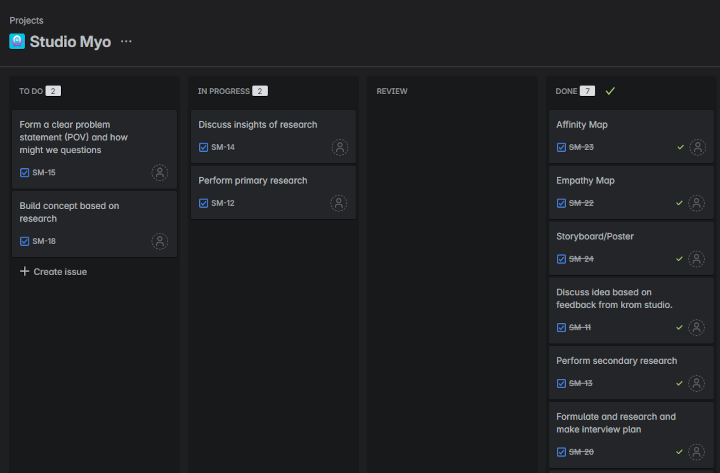Image resolution: width=720 pixels, height=473 pixels.
Task: Open the SM-18 issue key link
Action: tap(44, 241)
